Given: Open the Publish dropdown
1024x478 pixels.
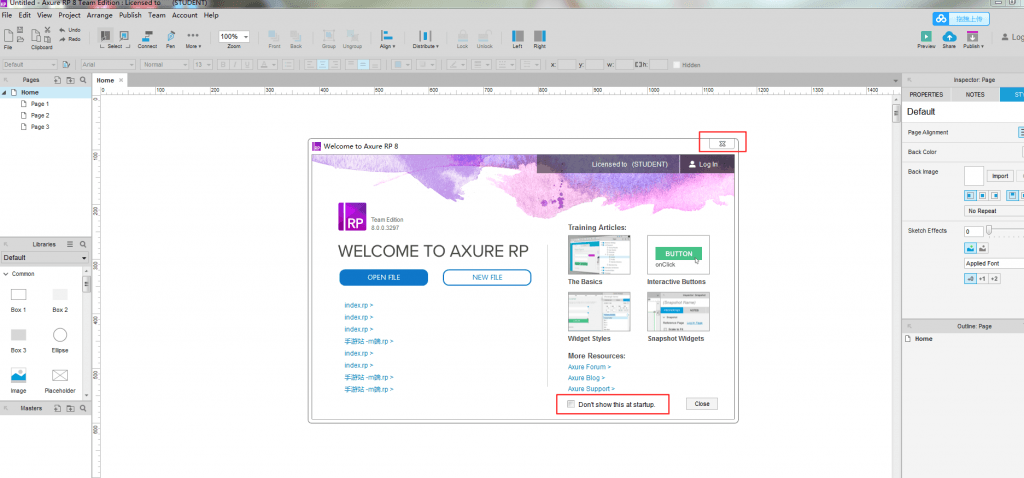Looking at the screenshot, I should (x=973, y=39).
